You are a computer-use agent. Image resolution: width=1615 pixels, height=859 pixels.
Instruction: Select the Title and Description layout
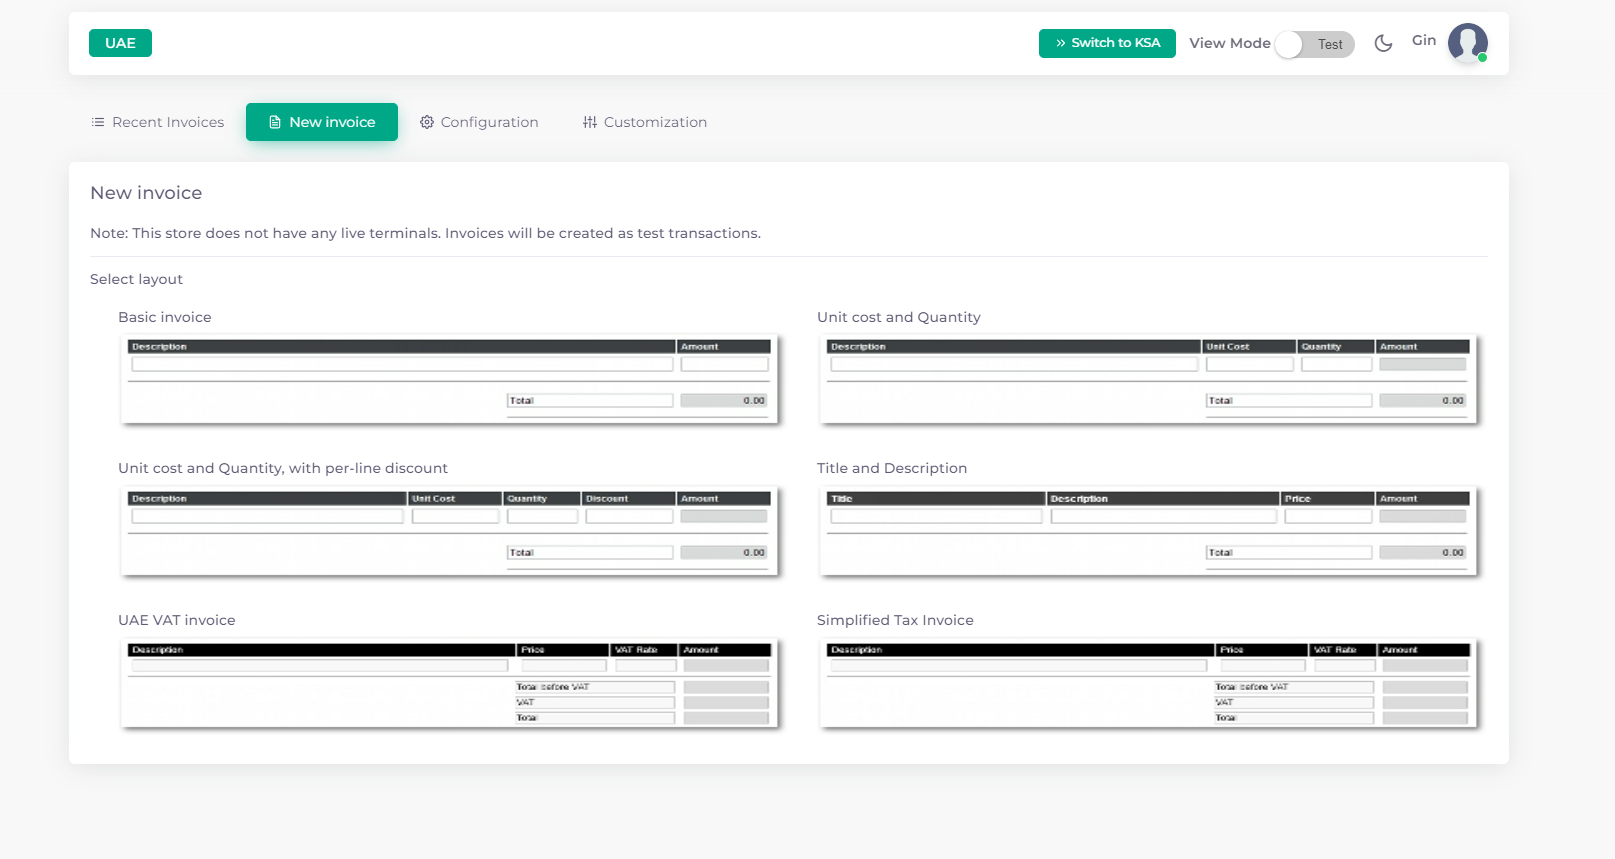click(x=1148, y=531)
